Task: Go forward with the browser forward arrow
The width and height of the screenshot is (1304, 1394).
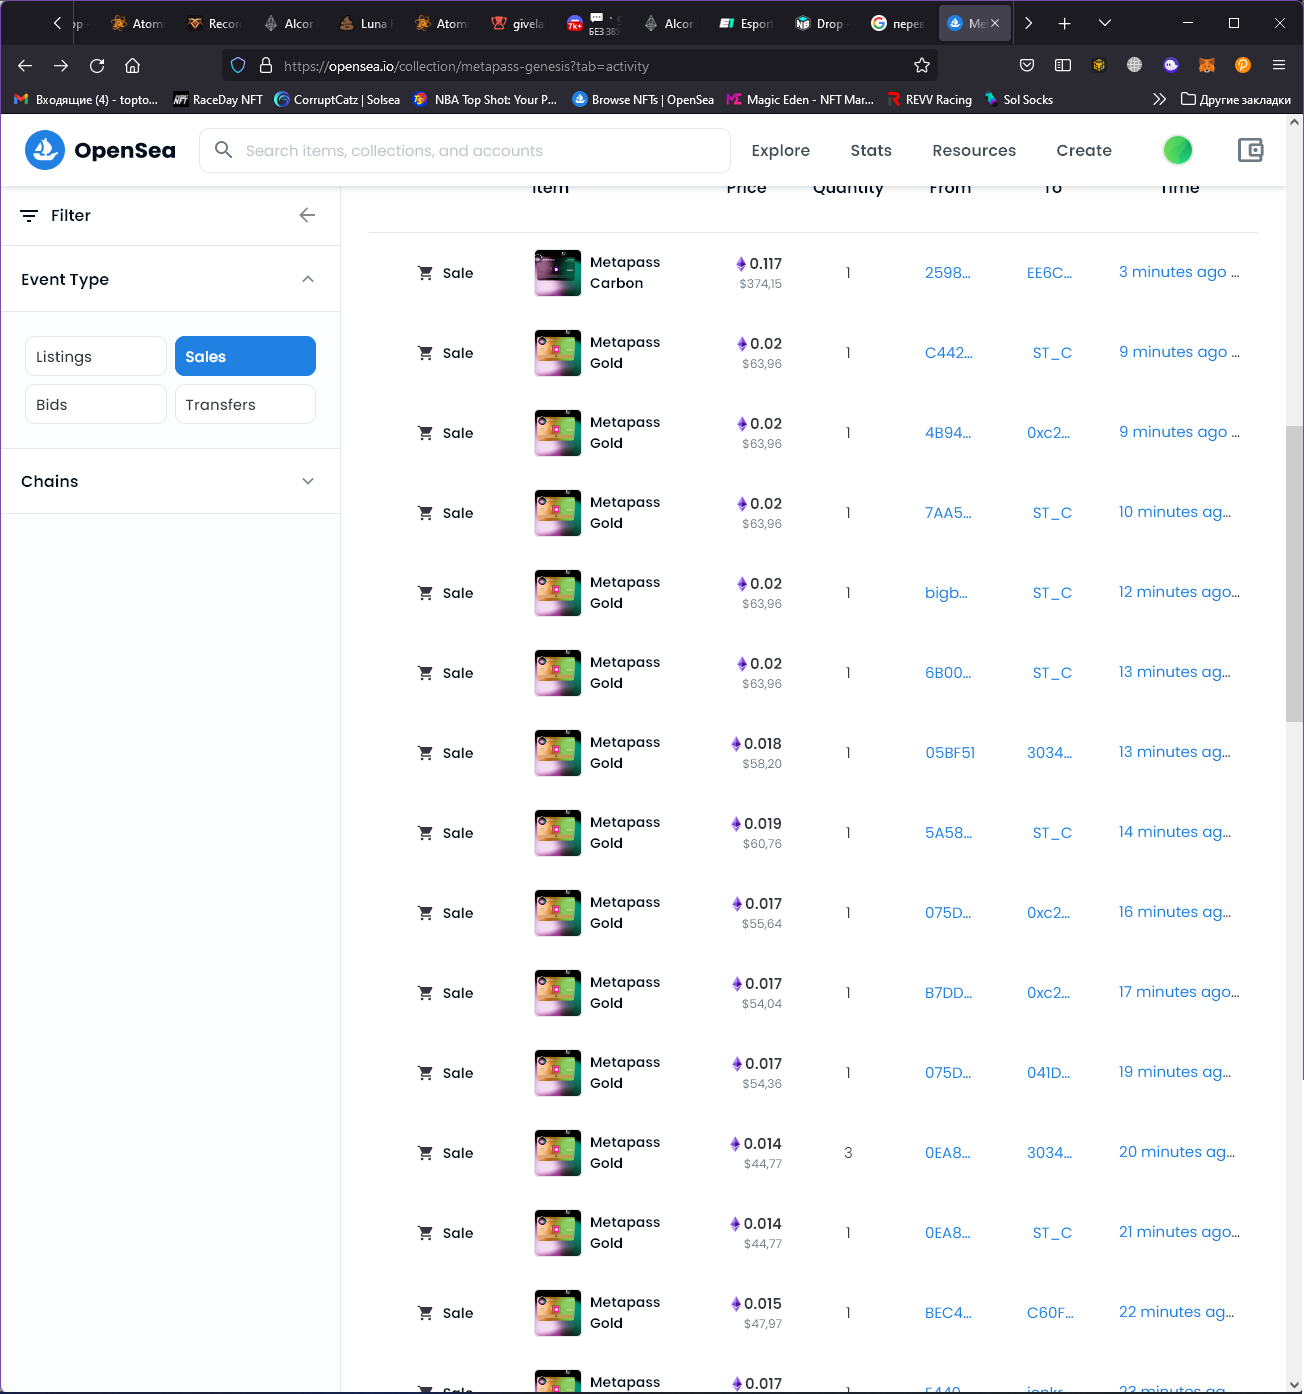Action: pyautogui.click(x=61, y=66)
